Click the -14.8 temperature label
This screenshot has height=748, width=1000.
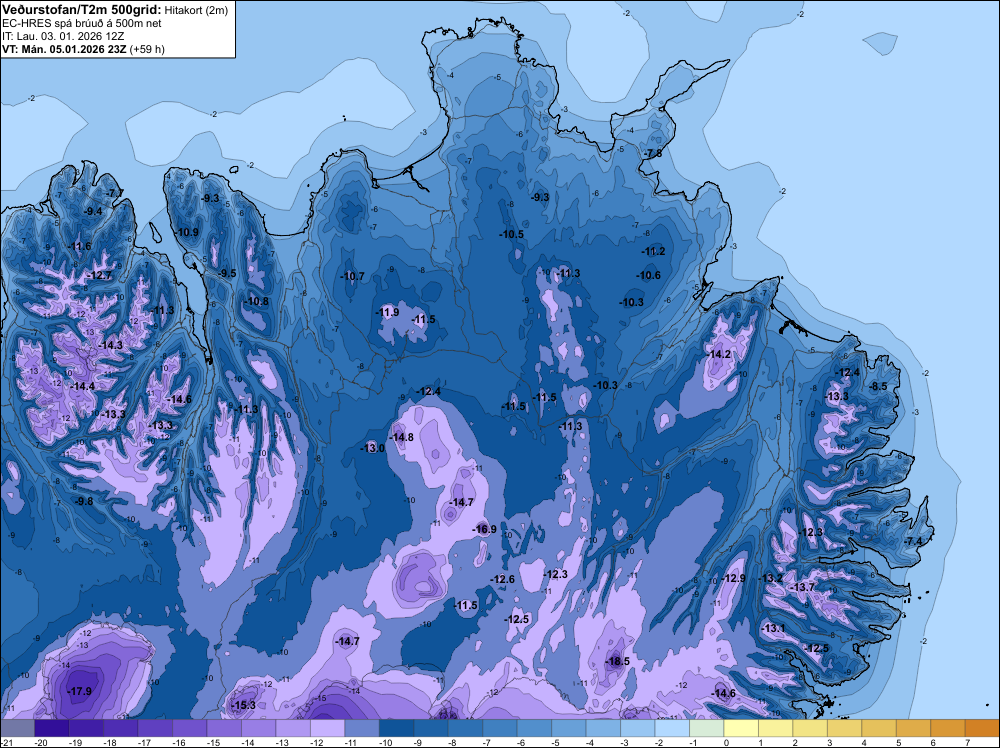point(402,437)
